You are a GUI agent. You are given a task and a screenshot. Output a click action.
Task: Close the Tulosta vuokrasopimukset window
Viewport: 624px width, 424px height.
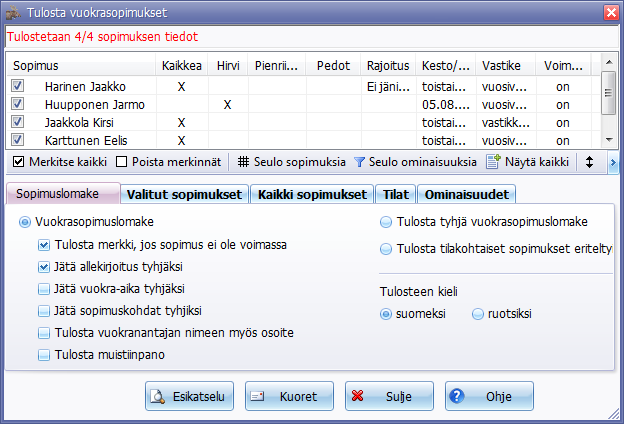coord(611,12)
